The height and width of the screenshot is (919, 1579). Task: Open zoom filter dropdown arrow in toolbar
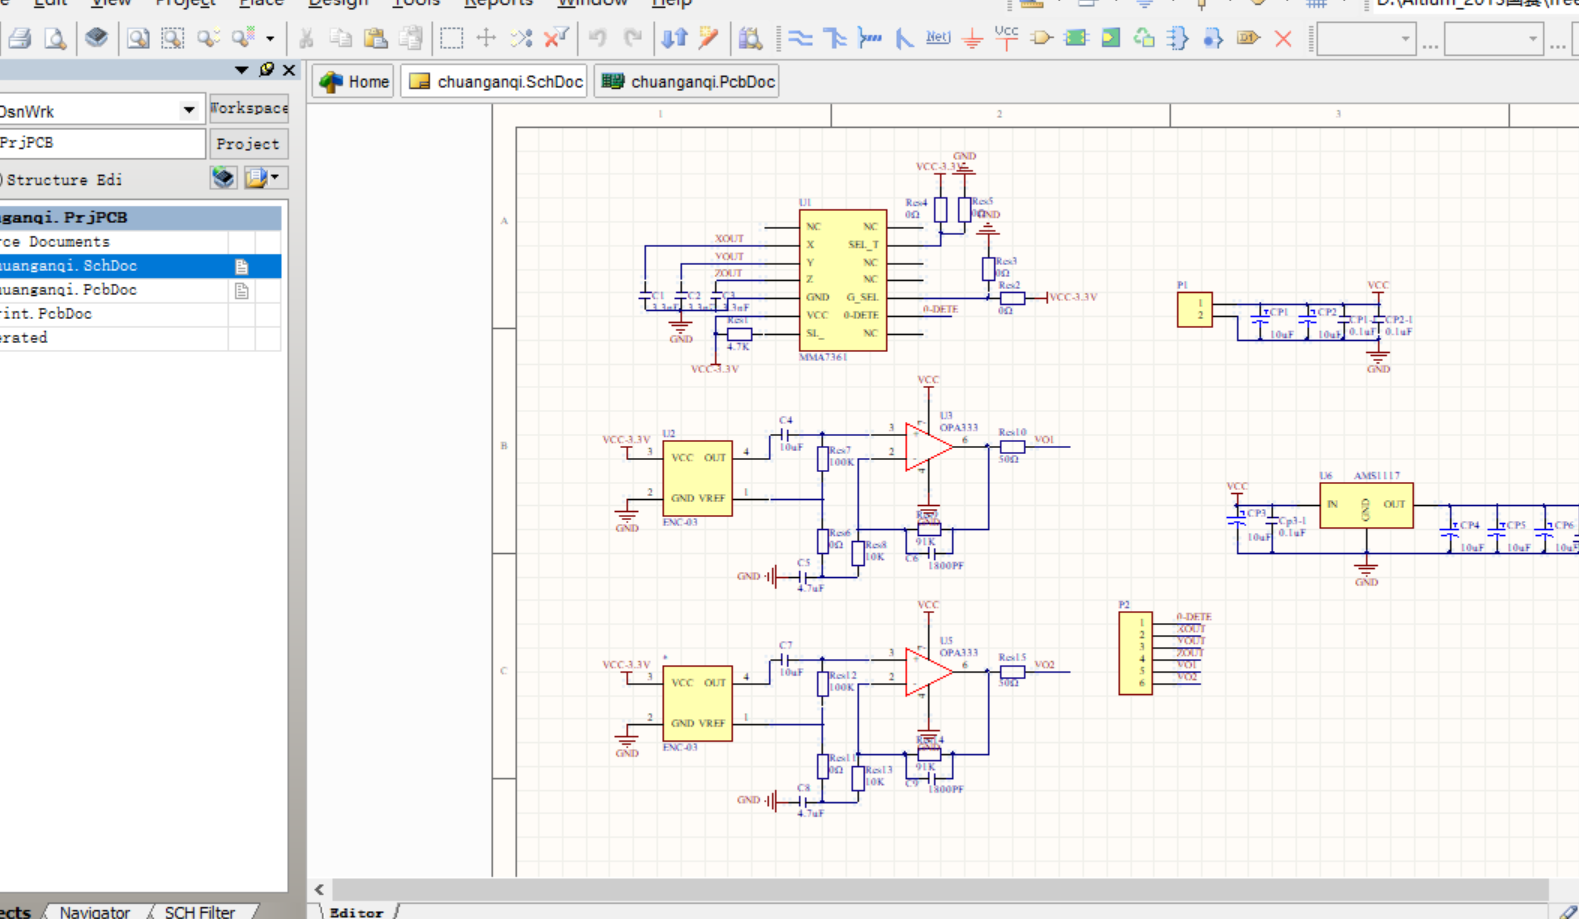270,39
